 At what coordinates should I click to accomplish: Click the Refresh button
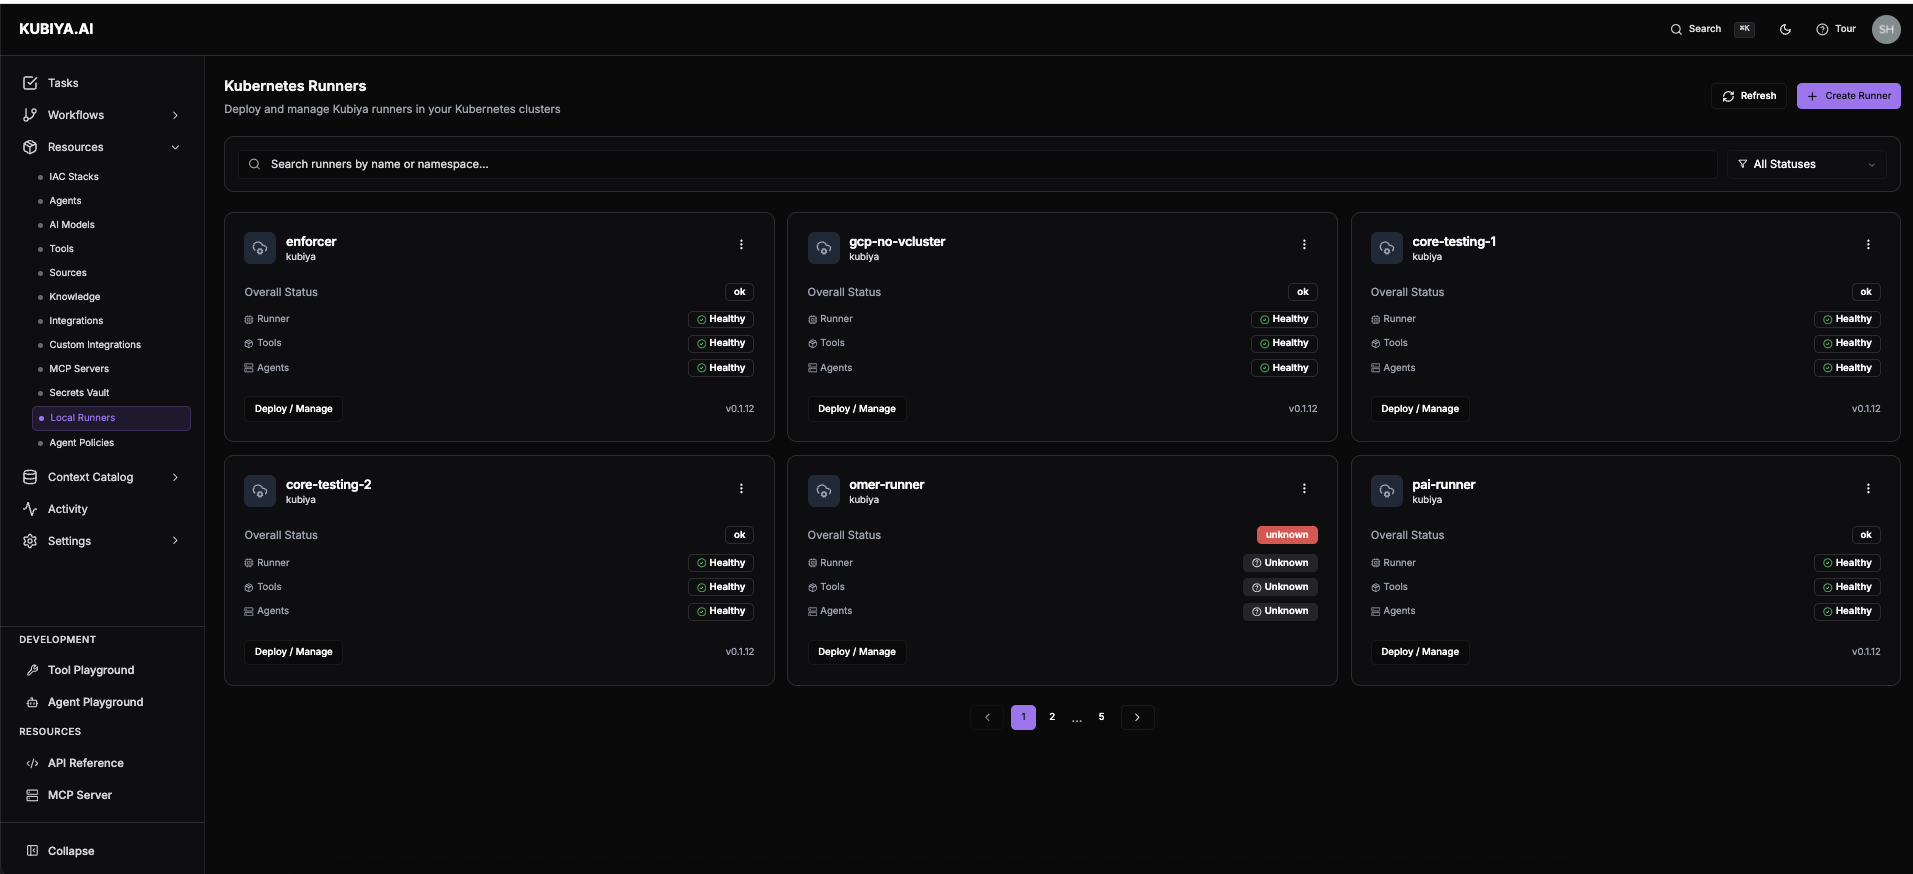[x=1749, y=96]
